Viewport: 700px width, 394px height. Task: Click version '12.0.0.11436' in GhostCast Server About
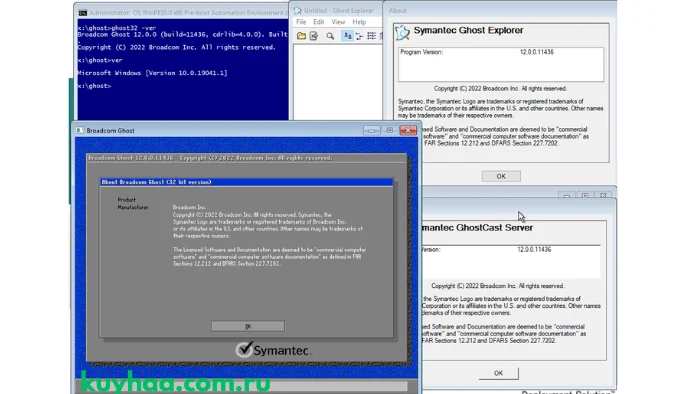(x=534, y=249)
